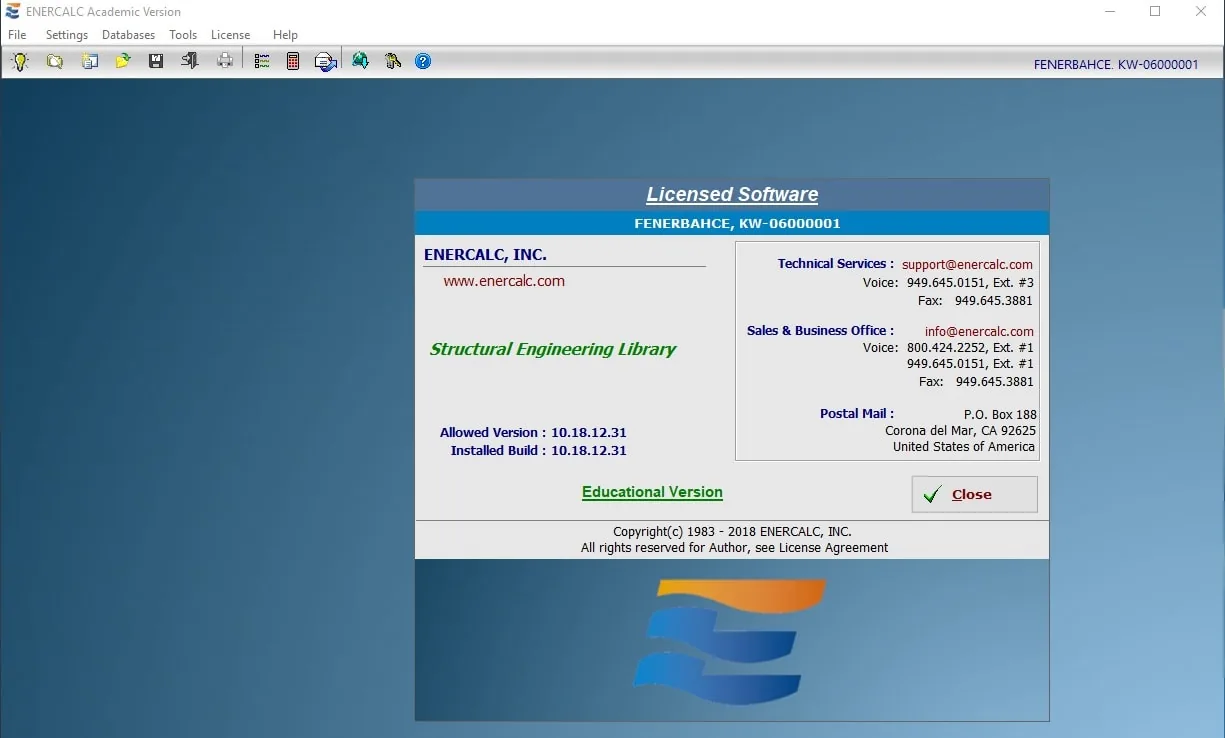Viewport: 1225px width, 738px height.
Task: Click the floppy disk save icon
Action: click(x=156, y=62)
